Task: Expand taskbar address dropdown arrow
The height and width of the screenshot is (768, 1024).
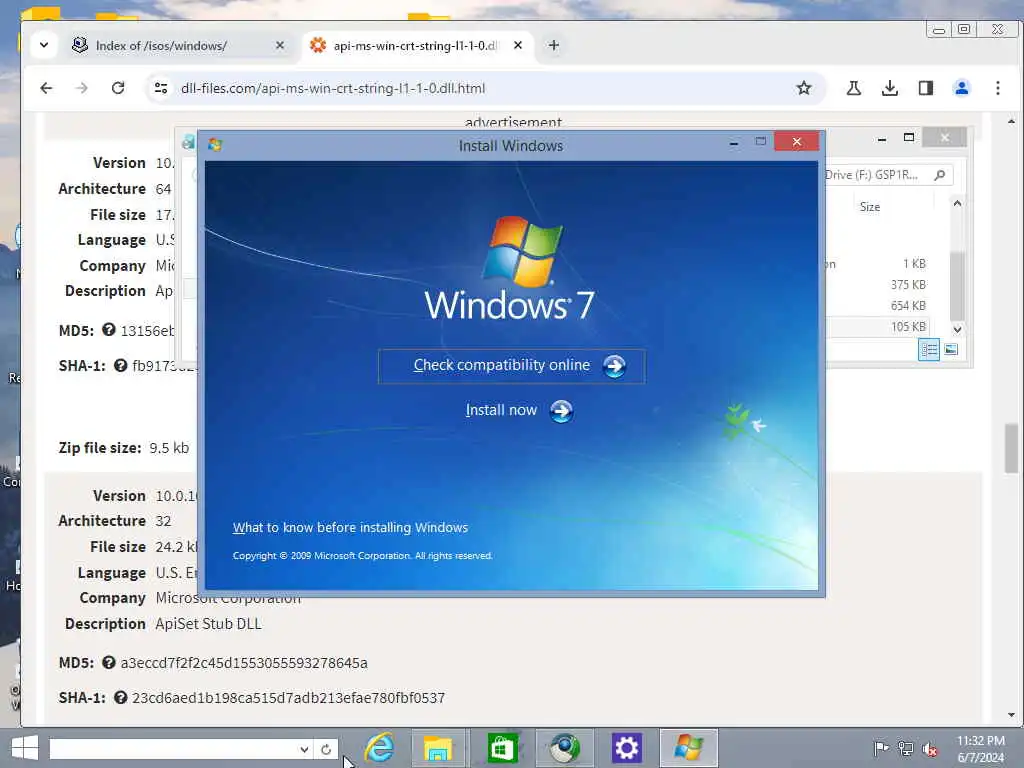Action: [304, 749]
